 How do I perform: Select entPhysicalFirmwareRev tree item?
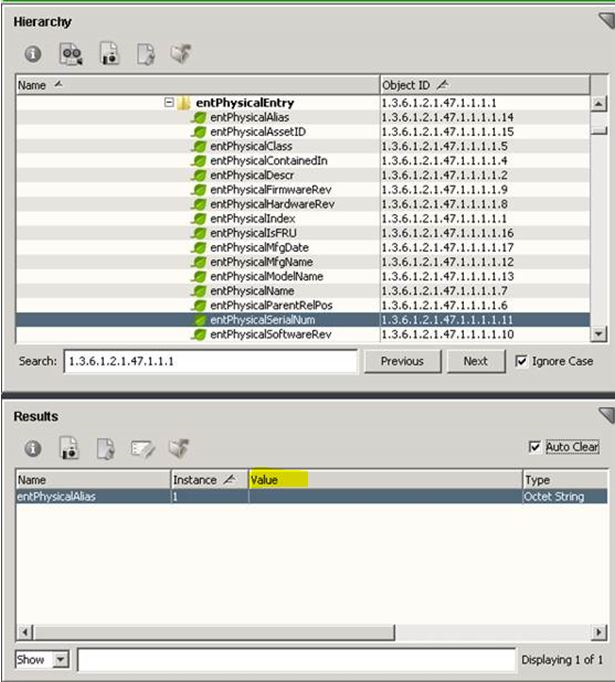pos(271,190)
